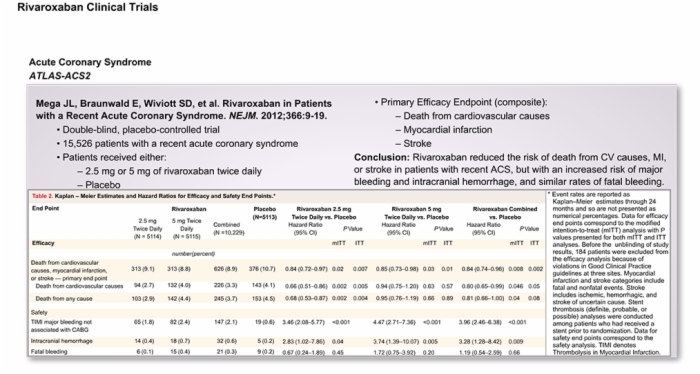The height and width of the screenshot is (374, 700).
Task: Click the Event rates footnote text
Action: tap(609, 273)
